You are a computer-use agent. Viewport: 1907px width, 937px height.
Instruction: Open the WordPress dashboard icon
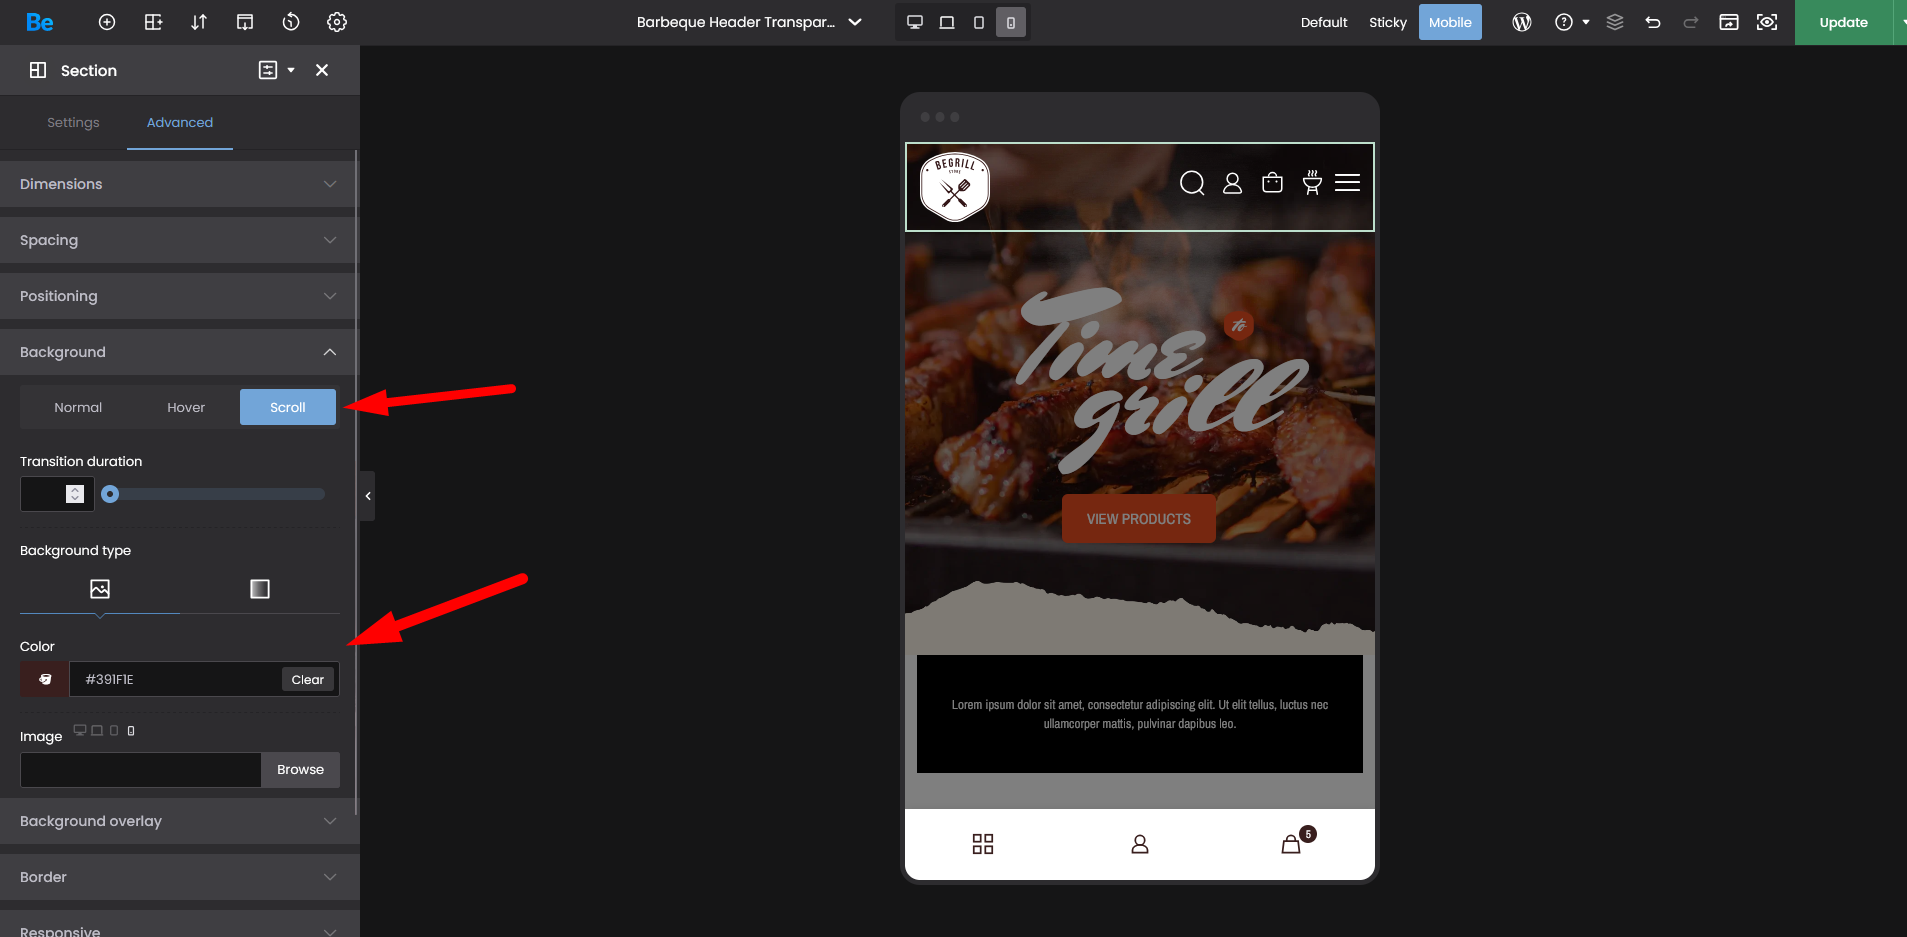(x=1522, y=22)
